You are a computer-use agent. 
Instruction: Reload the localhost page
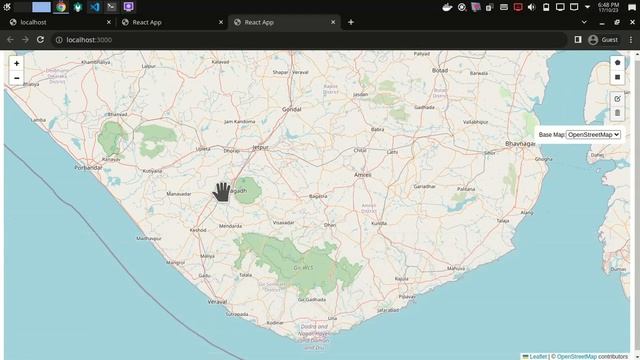pyautogui.click(x=40, y=40)
